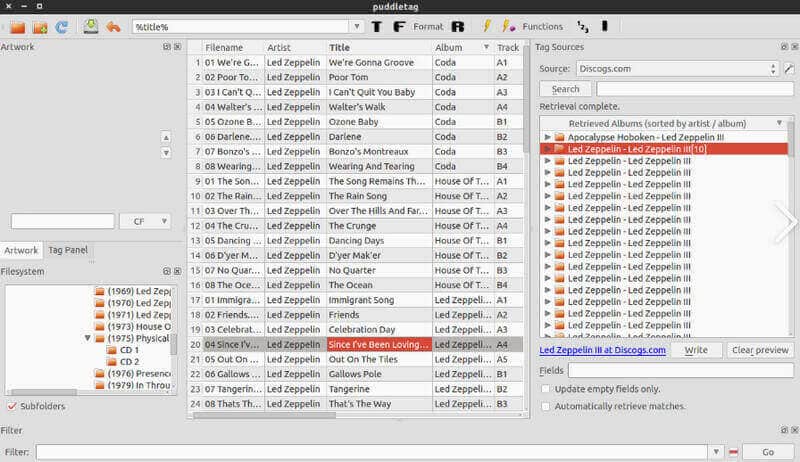
Task: Click the Filesystem panel float icon
Action: click(167, 271)
